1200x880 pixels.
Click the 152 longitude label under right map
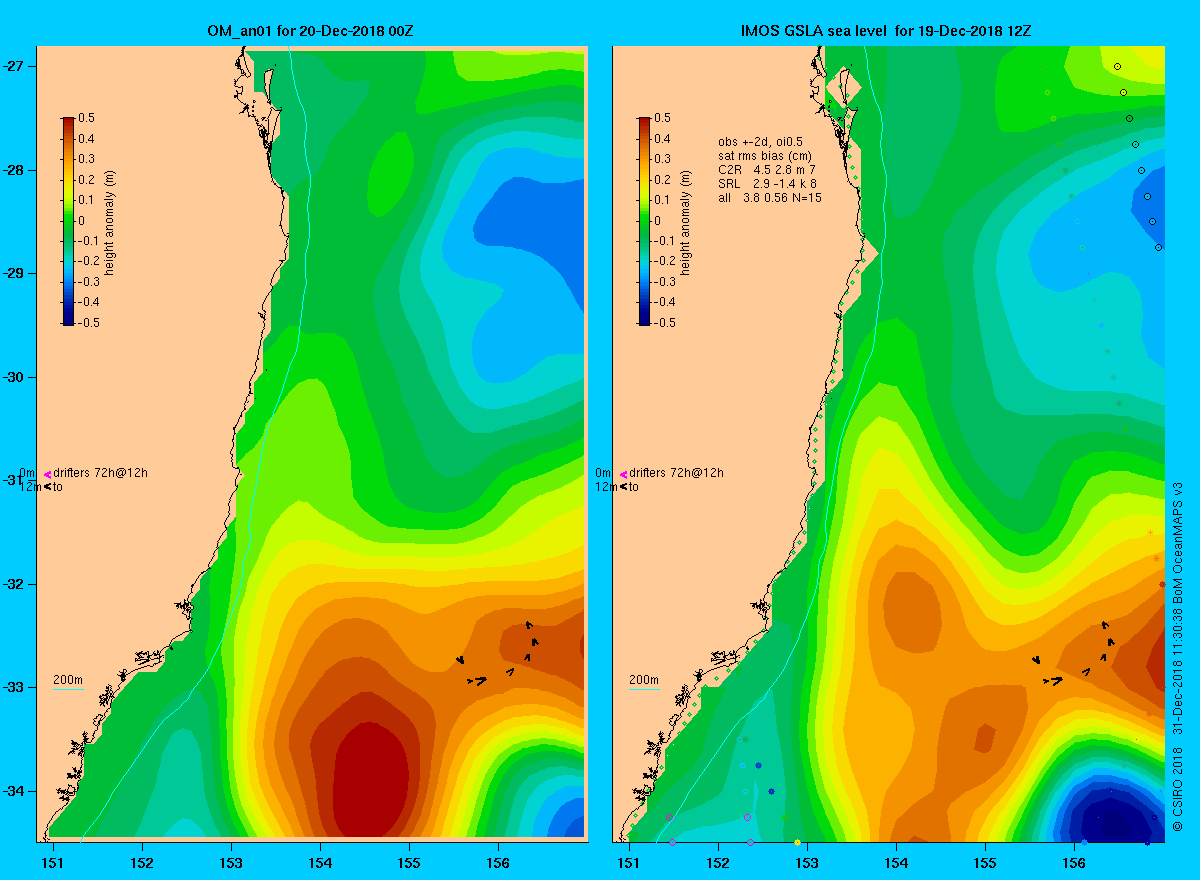coord(719,862)
